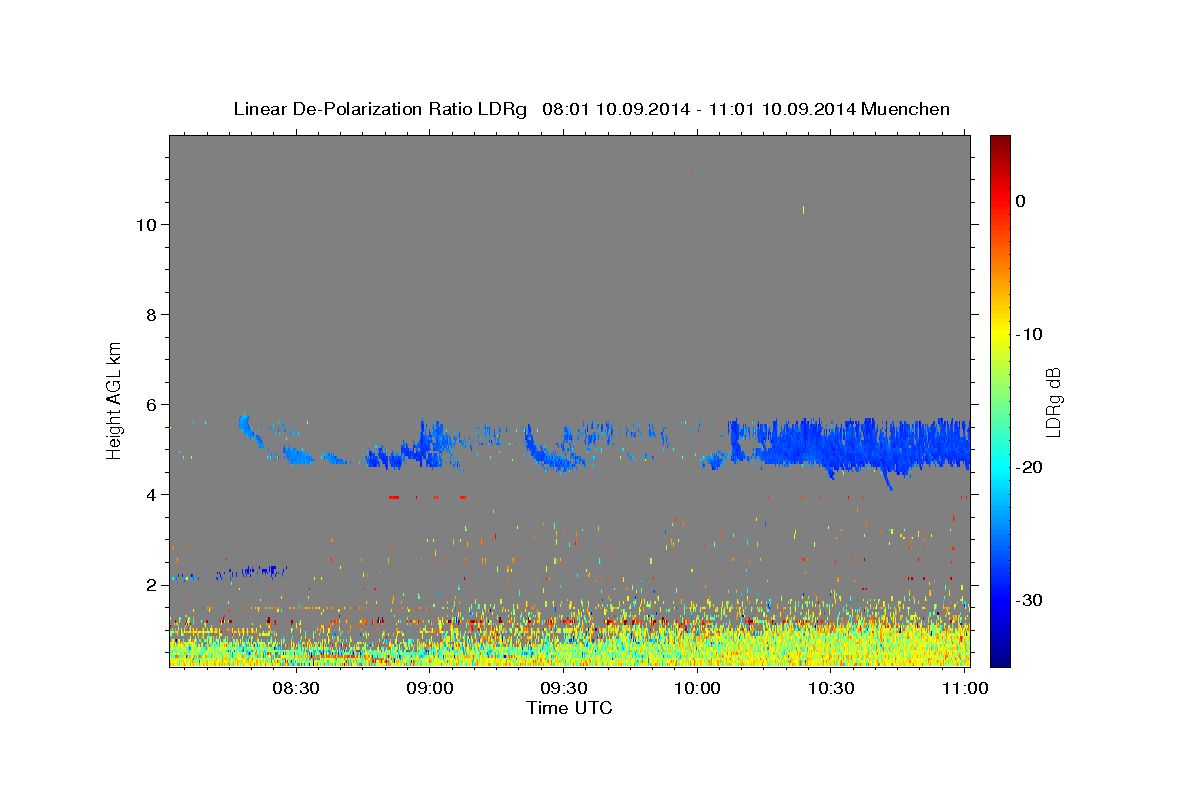Click the 09:00 time tick label
Screen dimensions: 1200x800
point(431,688)
